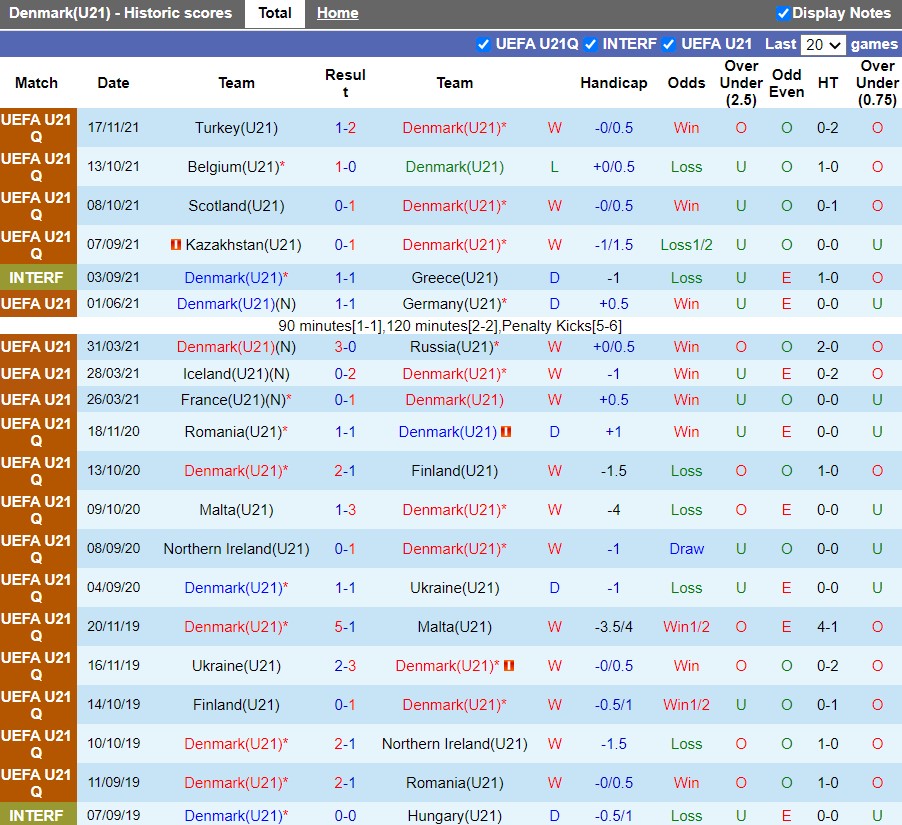Click the INTERF label for 03/09/21 match
Screen dimensions: 902x825
(37, 278)
